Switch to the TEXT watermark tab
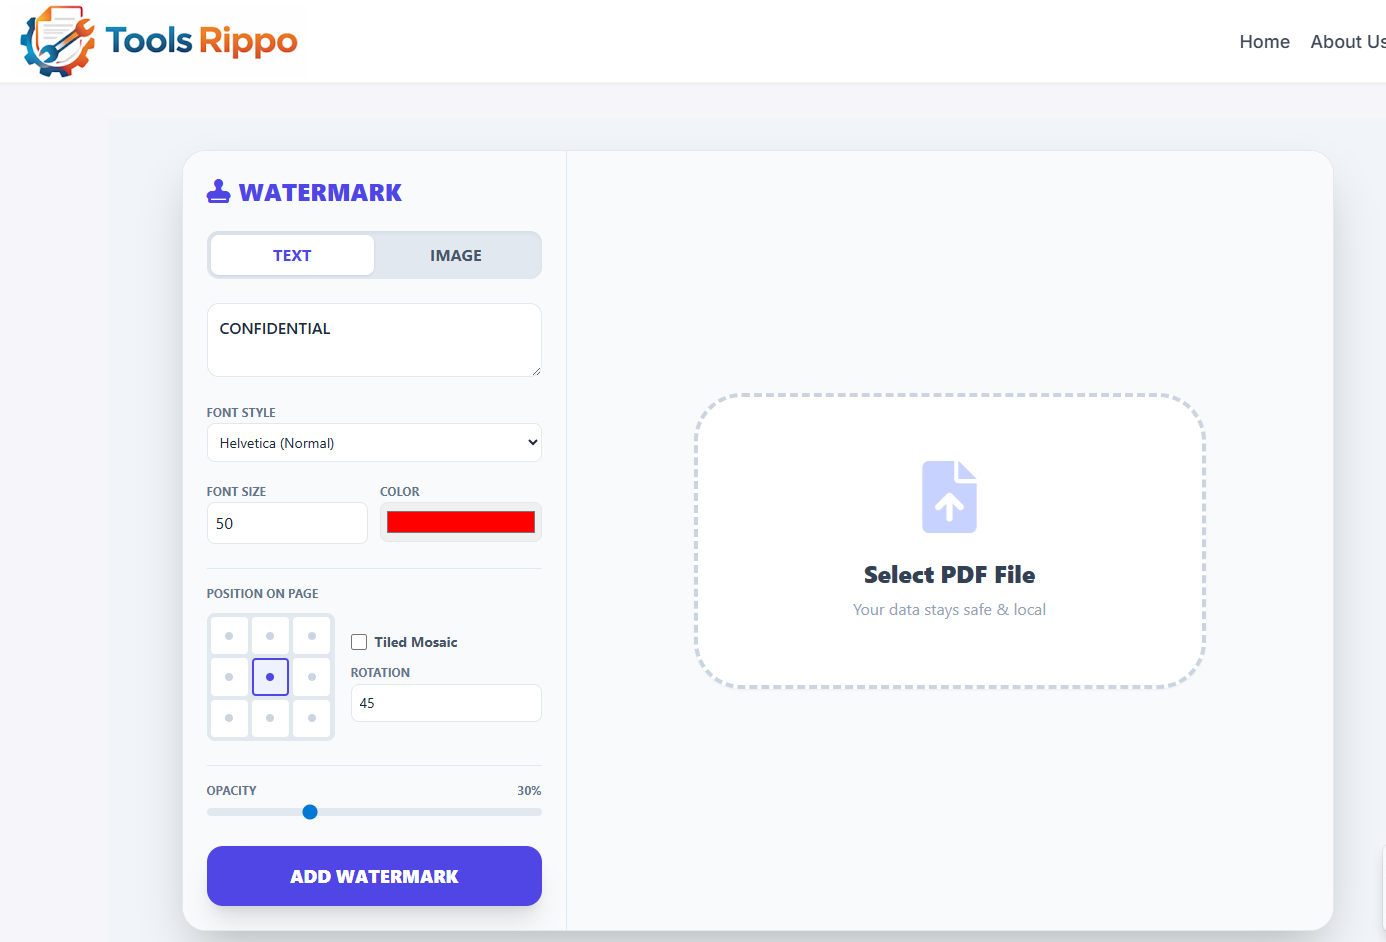Image resolution: width=1386 pixels, height=942 pixels. [291, 255]
